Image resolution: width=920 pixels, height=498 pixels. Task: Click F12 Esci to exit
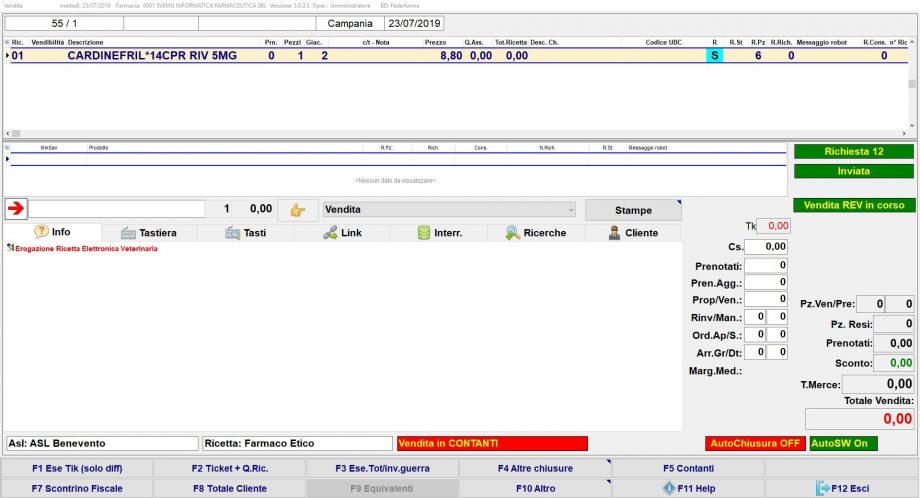pyautogui.click(x=840, y=488)
